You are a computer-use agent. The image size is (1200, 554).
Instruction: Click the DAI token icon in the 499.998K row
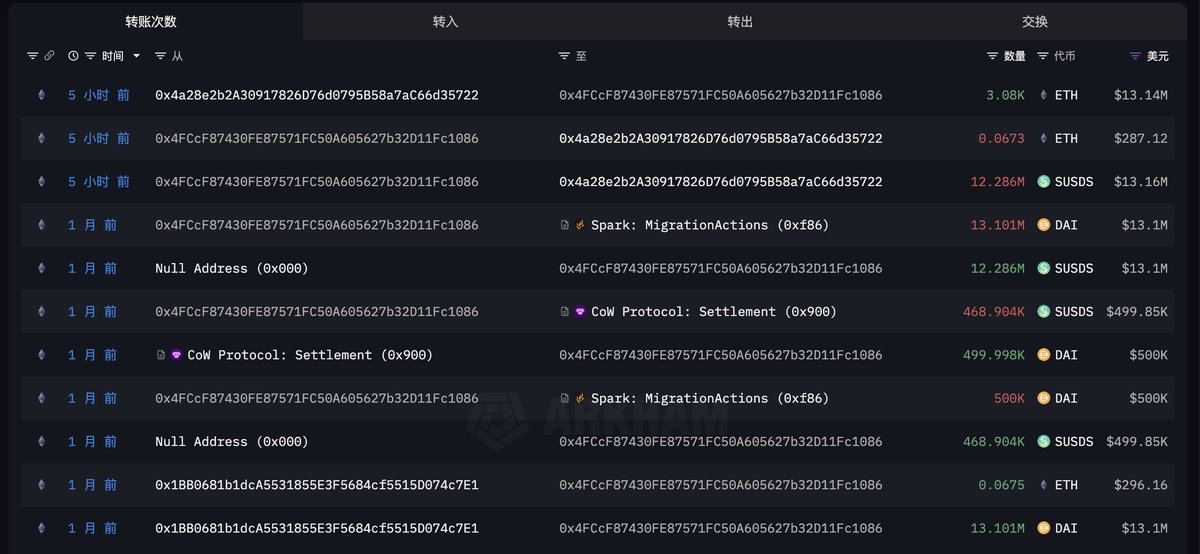[1044, 355]
